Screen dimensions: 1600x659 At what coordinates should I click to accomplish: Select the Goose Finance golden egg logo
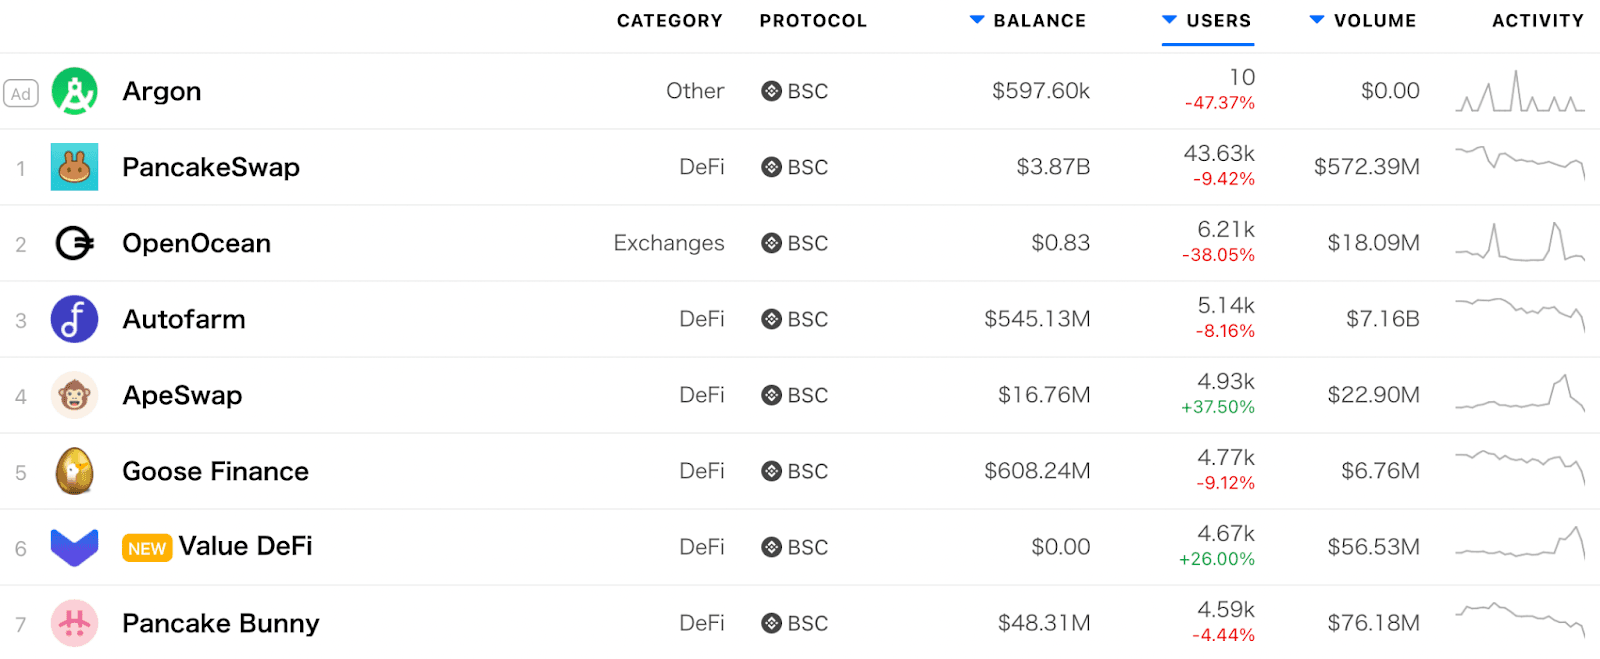74,470
